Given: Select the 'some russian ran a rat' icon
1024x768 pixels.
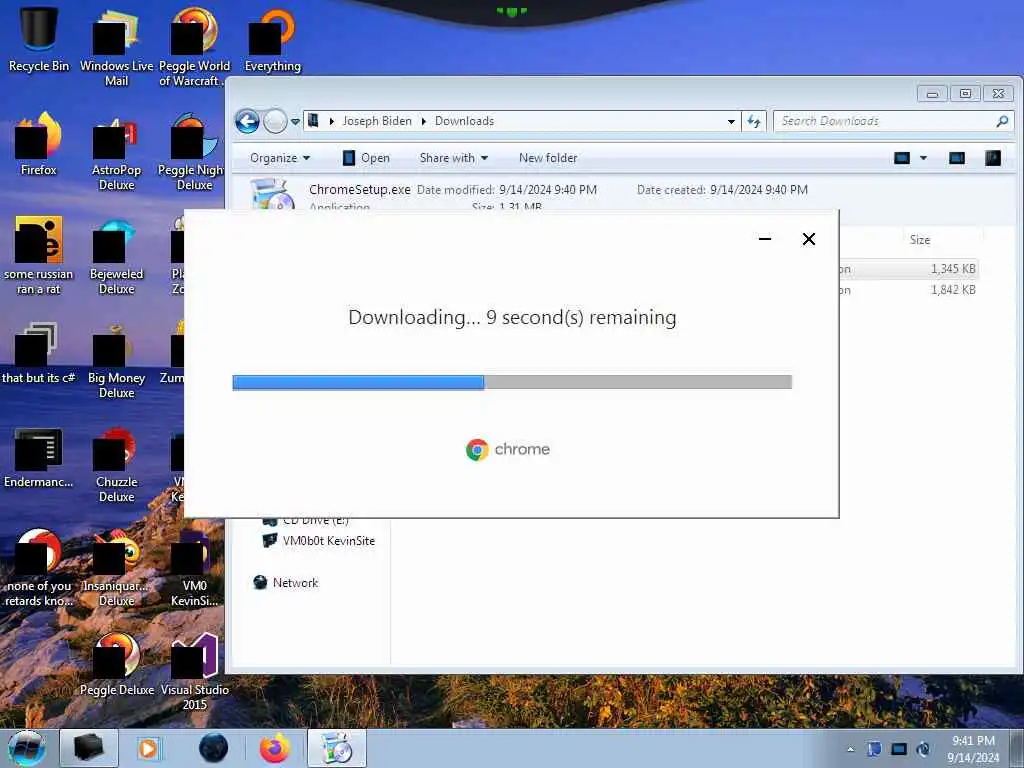Looking at the screenshot, I should coord(39,256).
